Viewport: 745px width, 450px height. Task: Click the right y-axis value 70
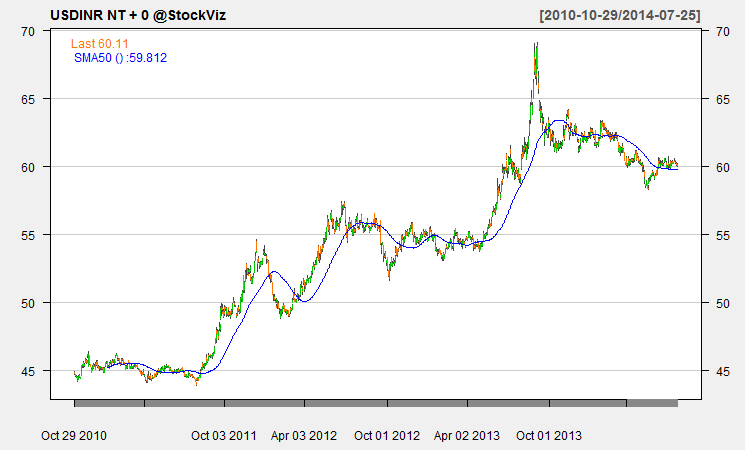tap(723, 31)
